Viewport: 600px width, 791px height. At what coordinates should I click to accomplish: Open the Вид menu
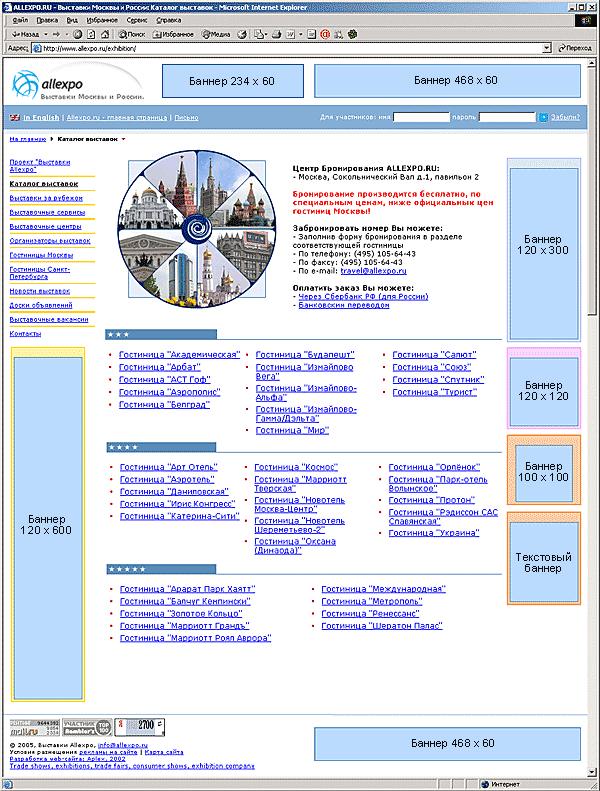tap(72, 20)
